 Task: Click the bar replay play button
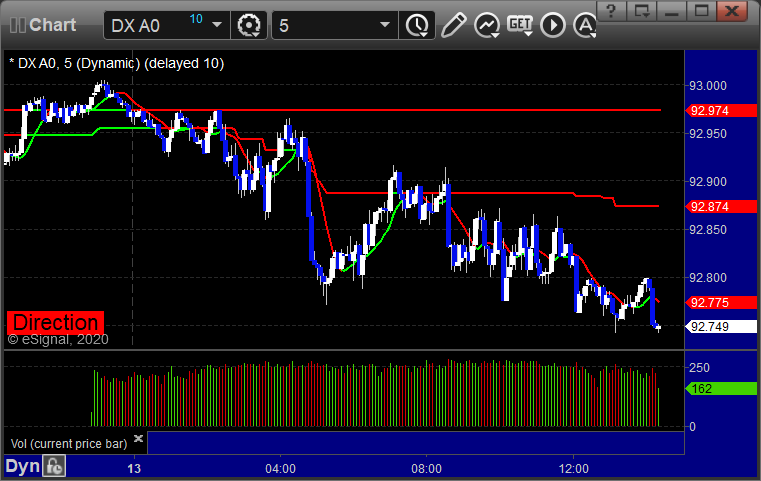coord(553,25)
